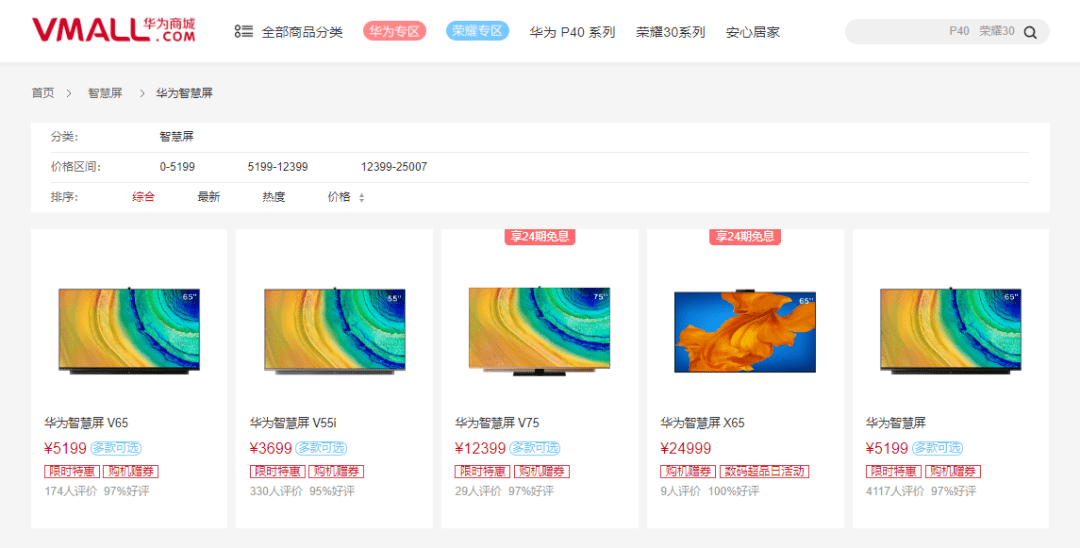Go to 首页 breadcrumb
This screenshot has width=1080, height=548.
[x=43, y=93]
